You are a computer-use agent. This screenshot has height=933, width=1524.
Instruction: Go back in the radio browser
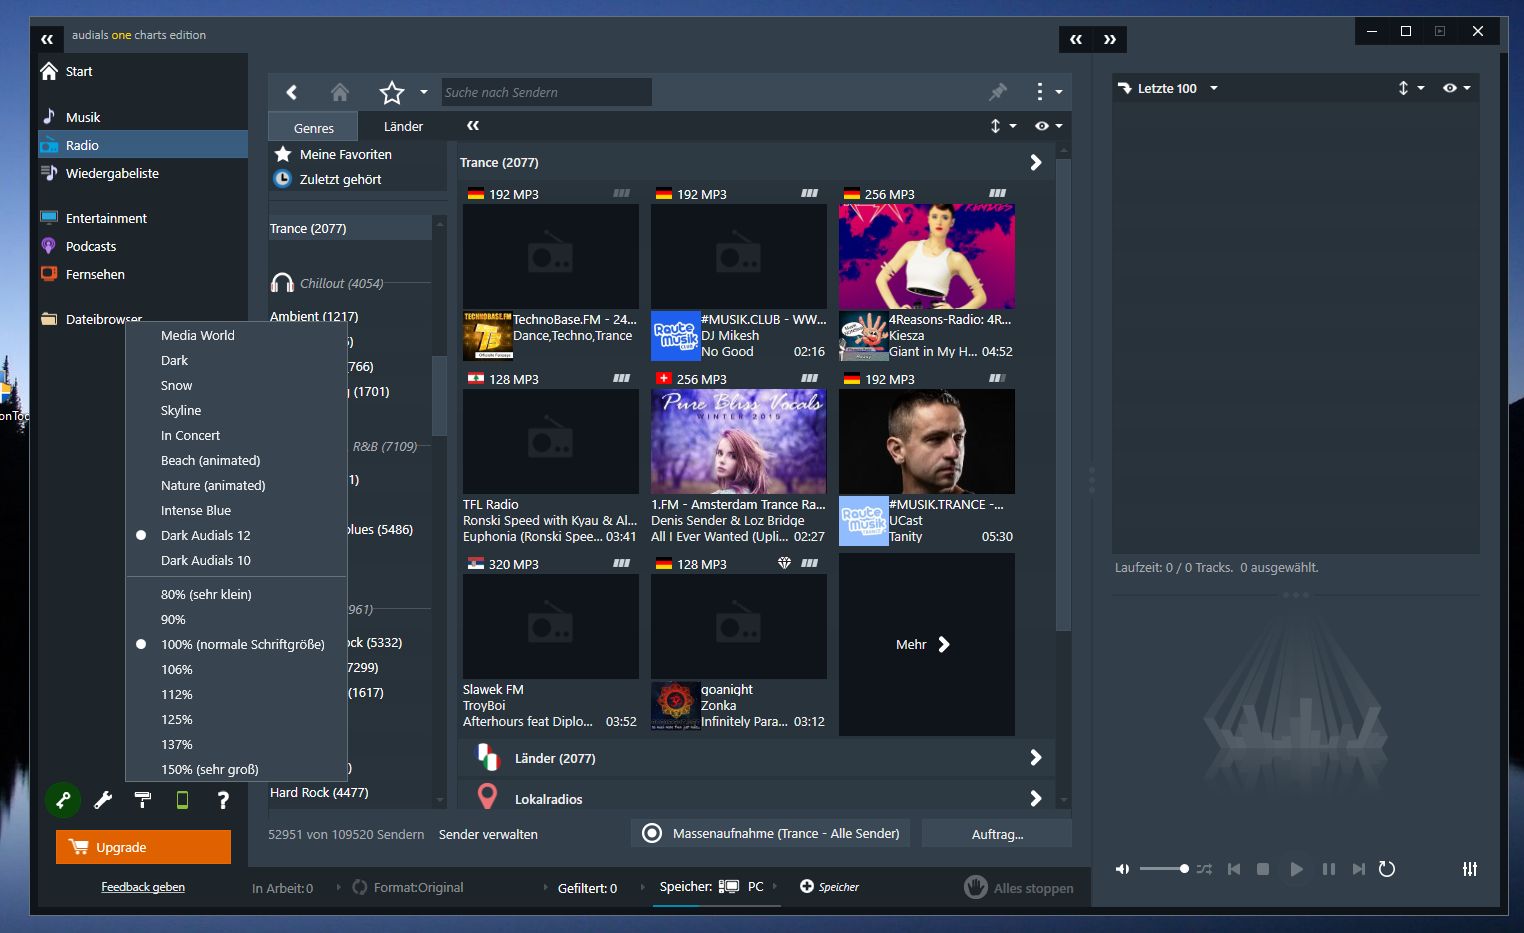tap(291, 92)
